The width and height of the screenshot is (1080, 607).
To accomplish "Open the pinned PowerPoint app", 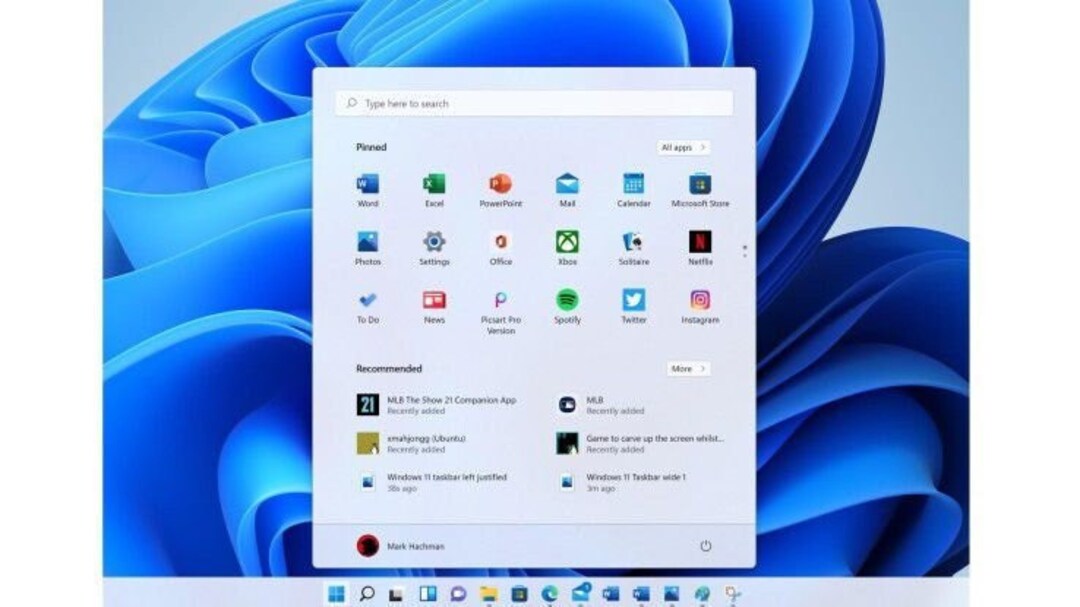I will [501, 191].
